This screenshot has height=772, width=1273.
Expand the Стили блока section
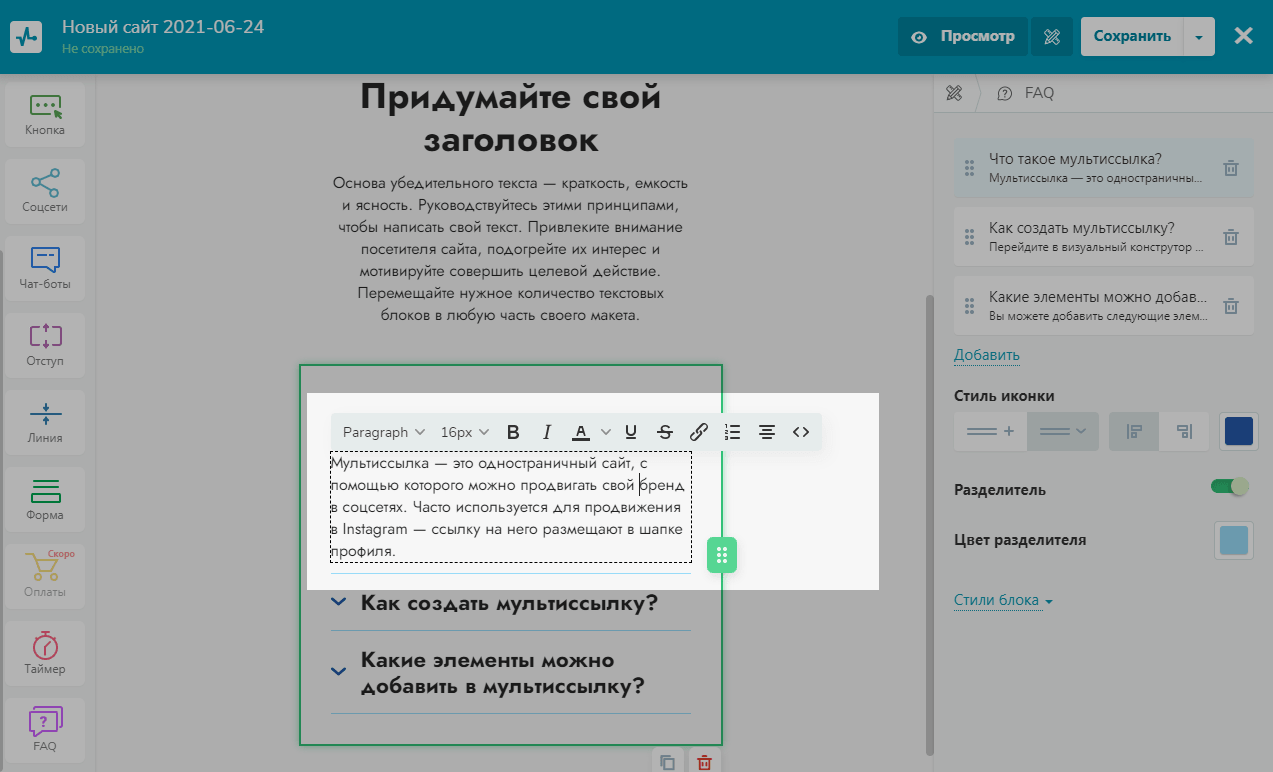(1003, 601)
